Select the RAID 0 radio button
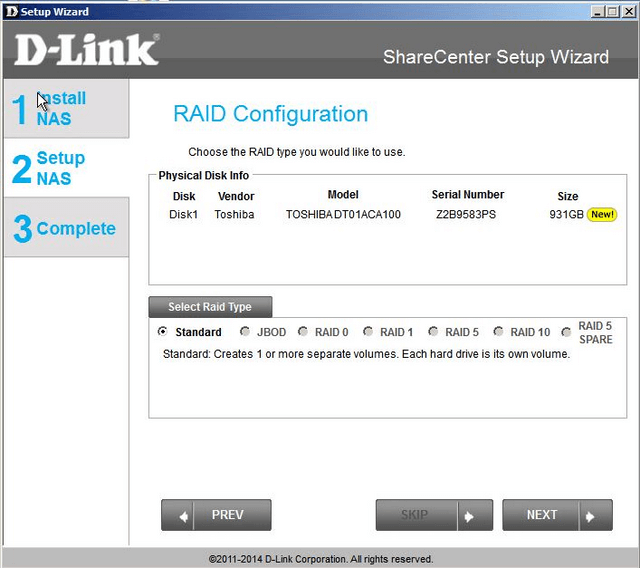 tap(302, 331)
